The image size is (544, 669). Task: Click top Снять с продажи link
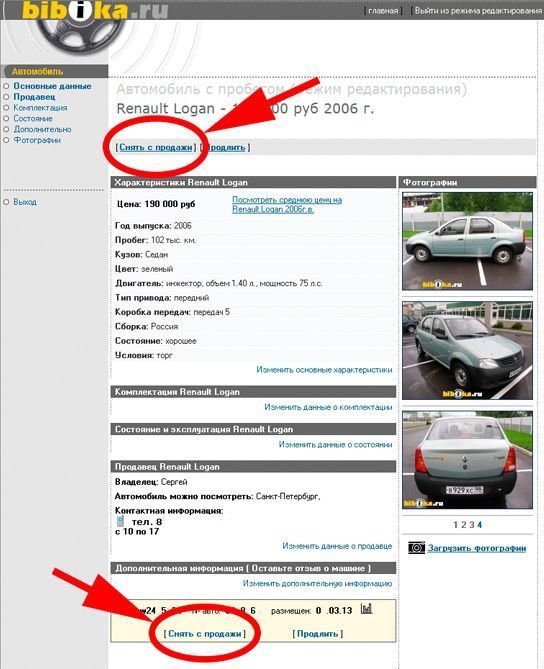pyautogui.click(x=156, y=147)
